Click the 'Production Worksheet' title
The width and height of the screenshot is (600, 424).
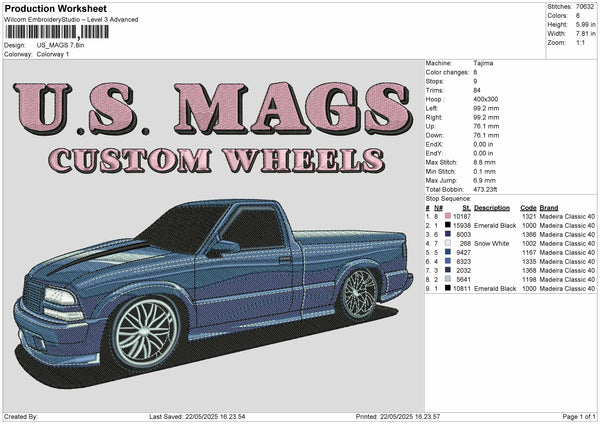coord(56,8)
